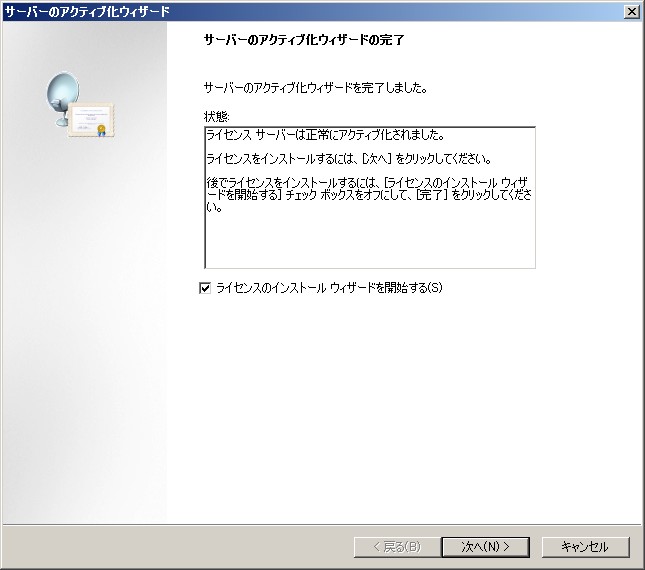Click the empty white area below the checkbox

point(400,400)
